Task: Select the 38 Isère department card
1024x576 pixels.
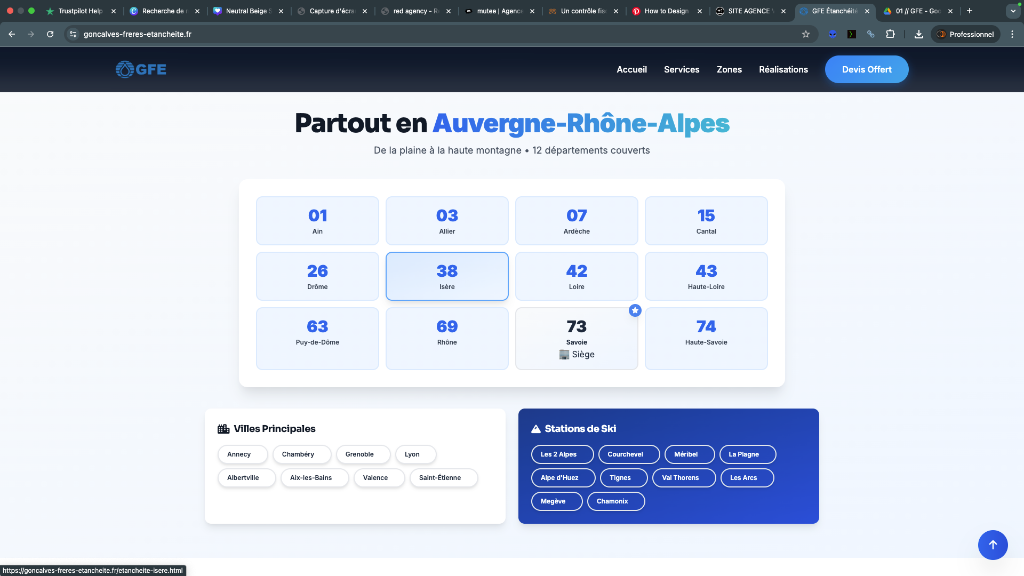Action: (x=447, y=276)
